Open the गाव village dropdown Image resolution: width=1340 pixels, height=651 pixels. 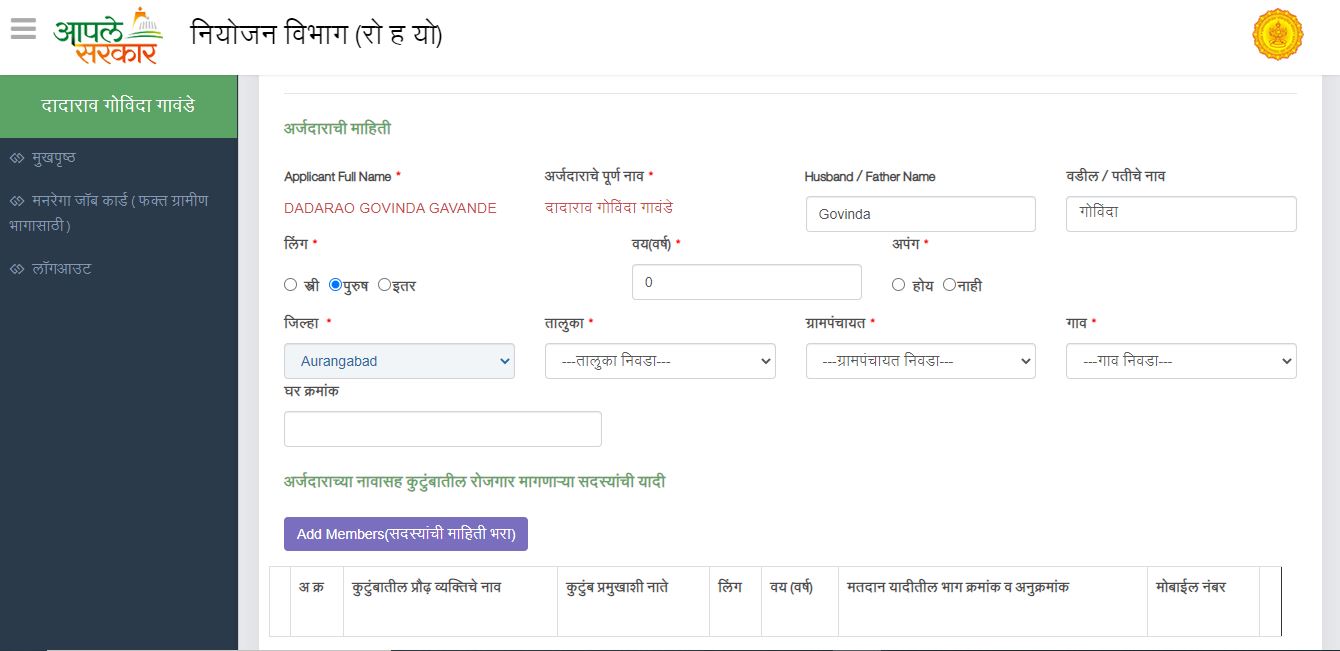(1181, 361)
